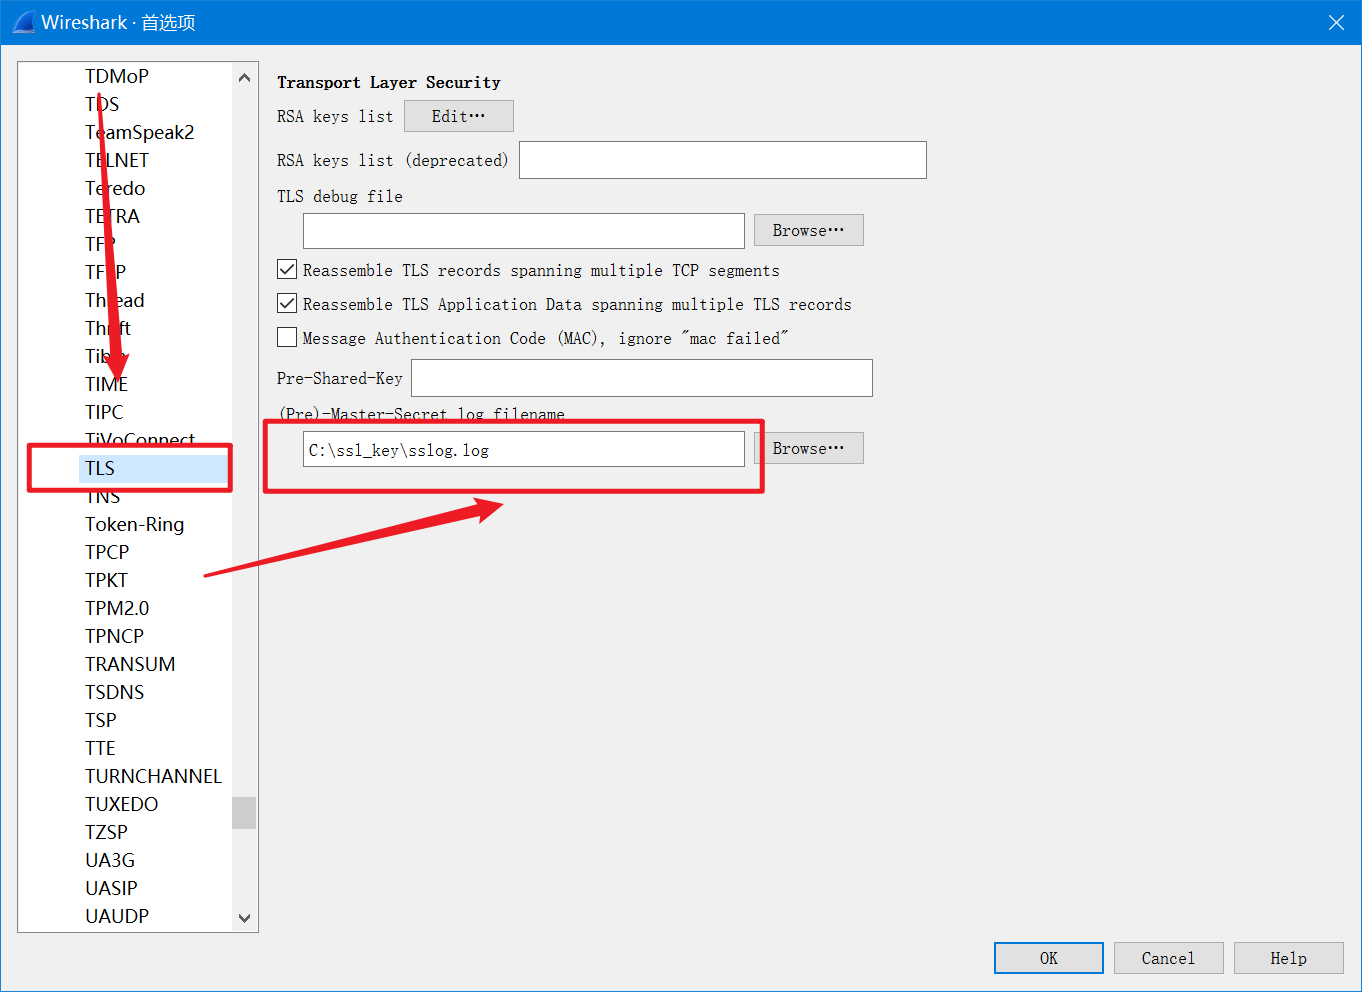Select UA3G protocol entry
This screenshot has width=1362, height=992.
(x=110, y=860)
